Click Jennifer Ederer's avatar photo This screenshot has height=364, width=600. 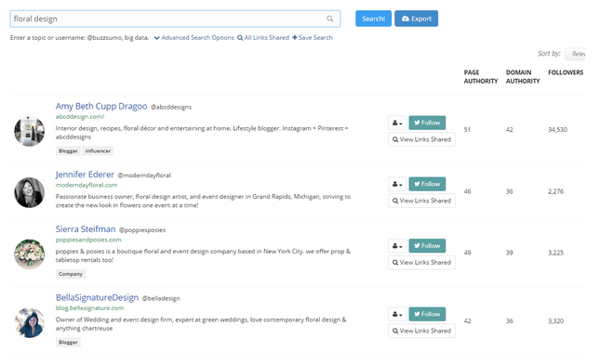29,192
